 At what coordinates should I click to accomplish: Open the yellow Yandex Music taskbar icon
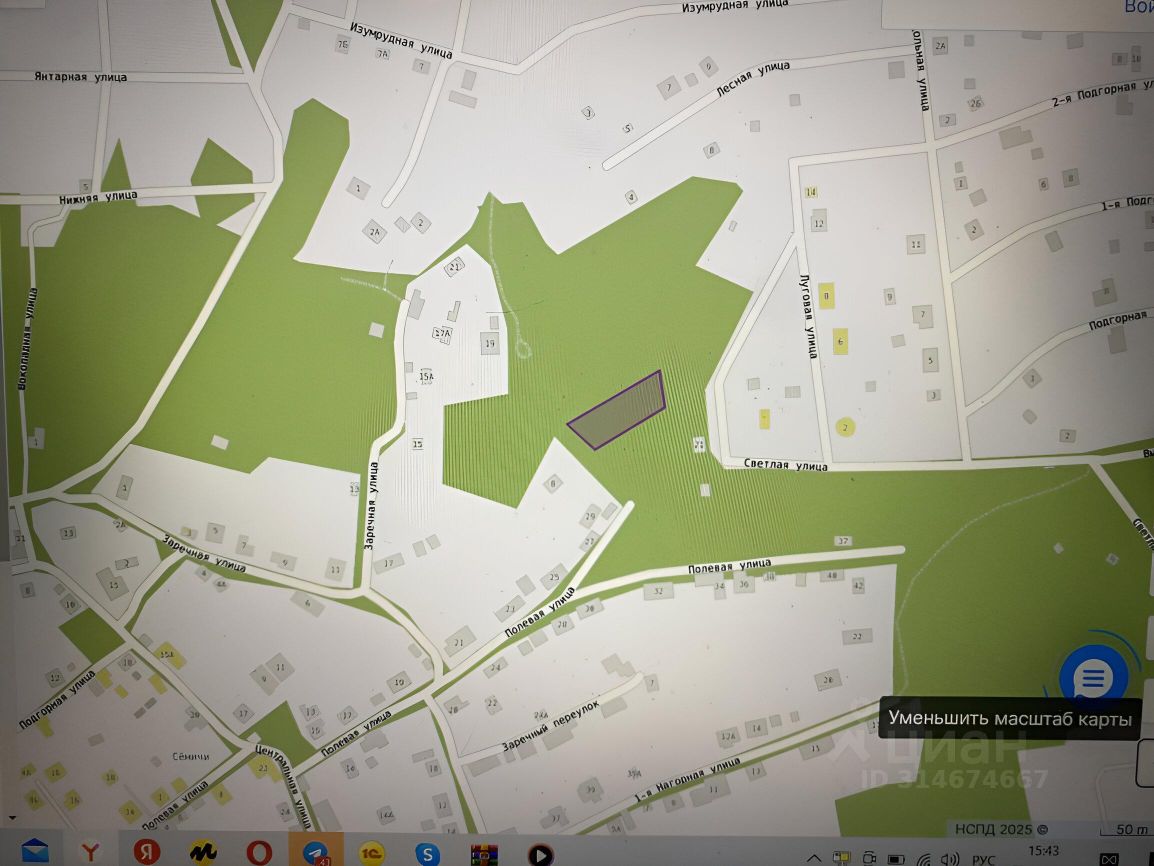[x=202, y=853]
